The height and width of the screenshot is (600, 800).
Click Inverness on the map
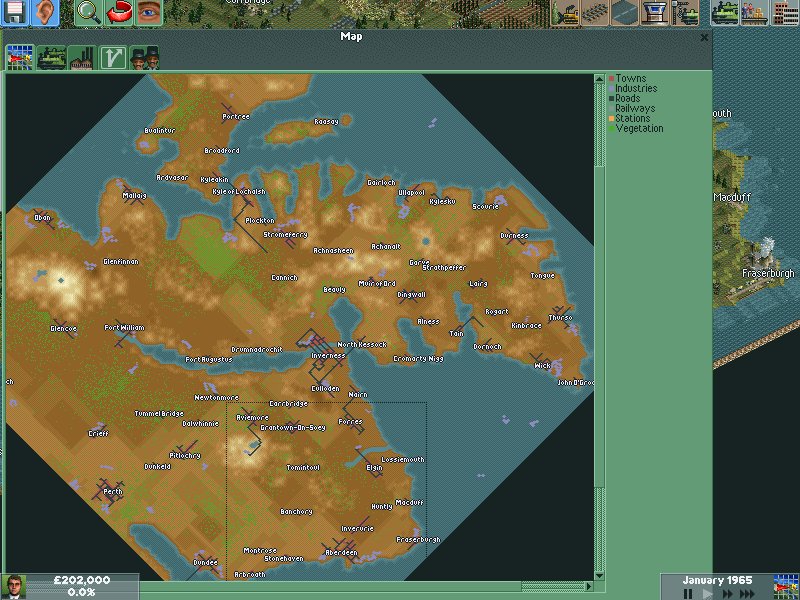[328, 356]
